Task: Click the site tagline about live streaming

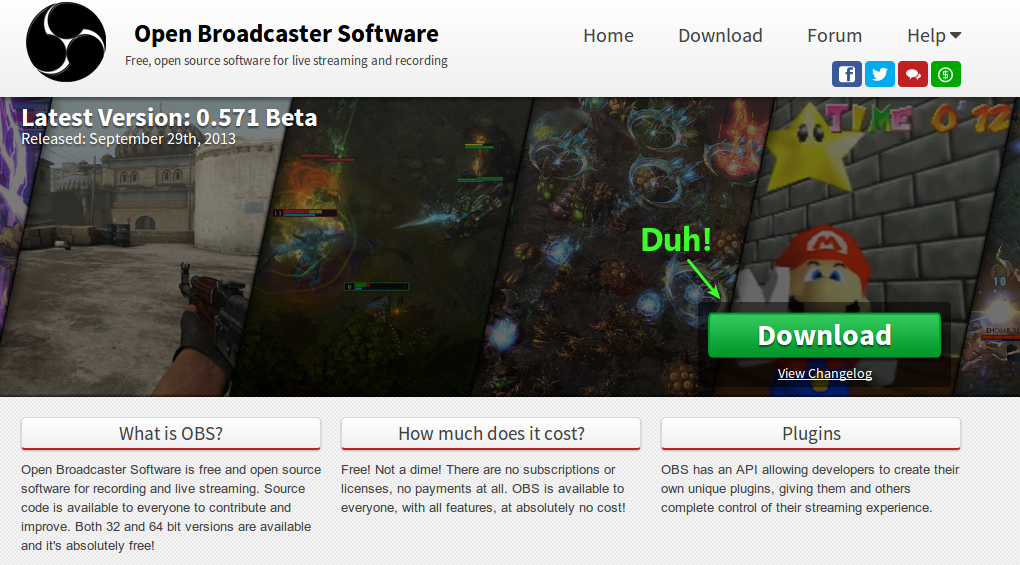Action: (x=286, y=61)
